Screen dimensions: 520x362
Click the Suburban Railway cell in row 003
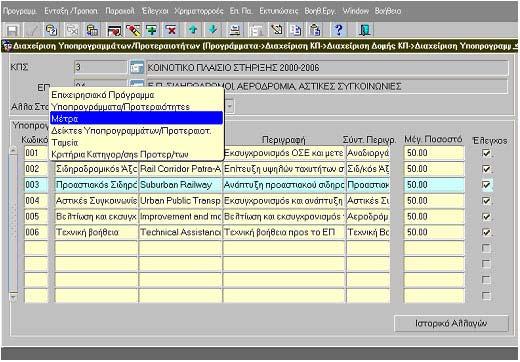180,185
